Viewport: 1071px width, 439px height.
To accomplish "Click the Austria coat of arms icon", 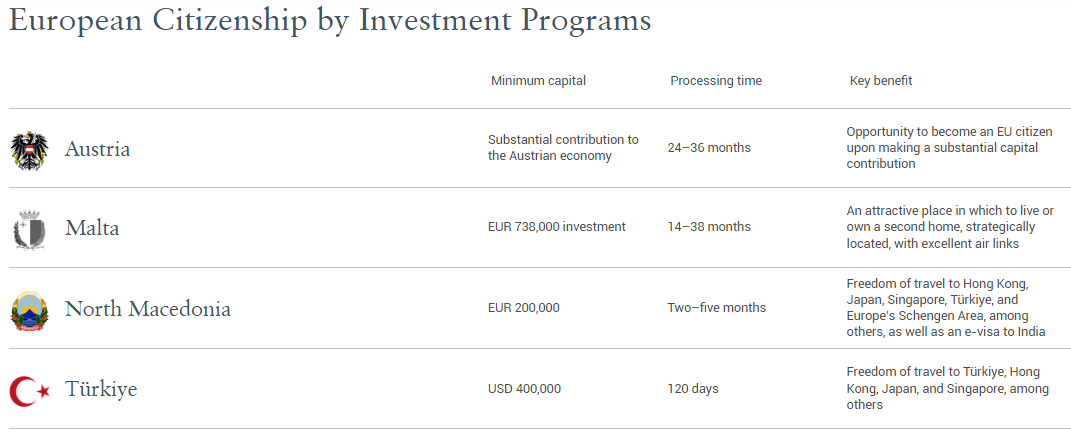I will (x=29, y=151).
